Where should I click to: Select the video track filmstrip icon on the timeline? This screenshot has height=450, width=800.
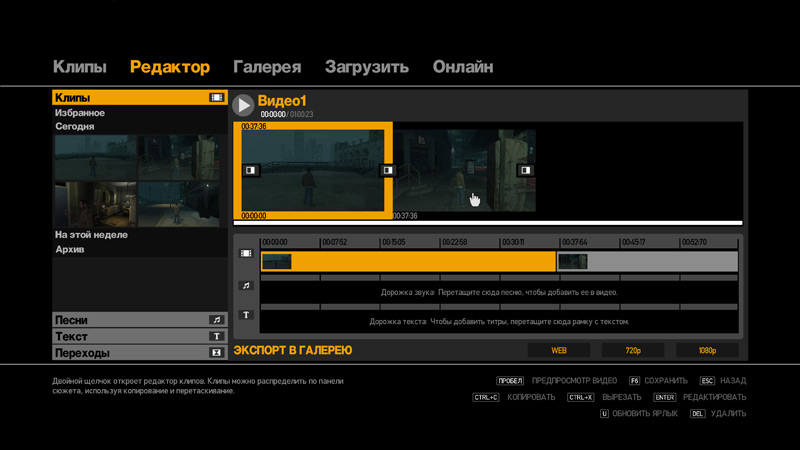246,254
